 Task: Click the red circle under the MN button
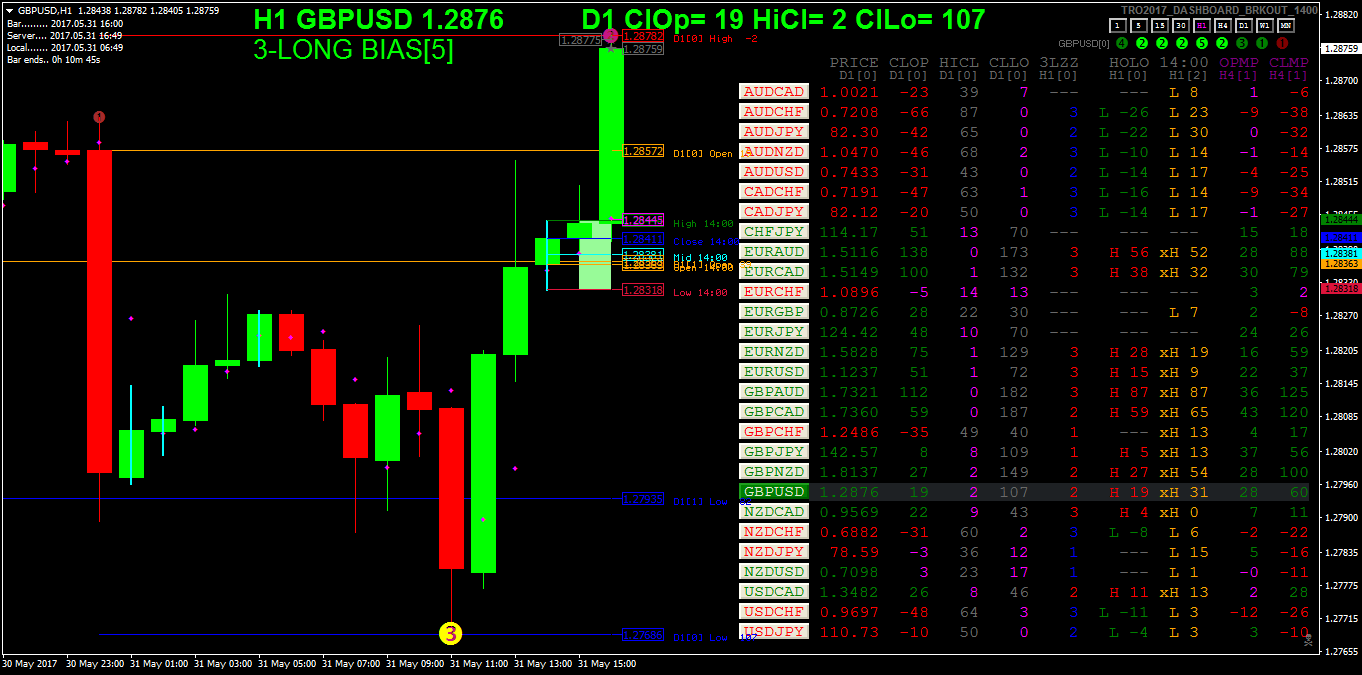(x=1282, y=43)
